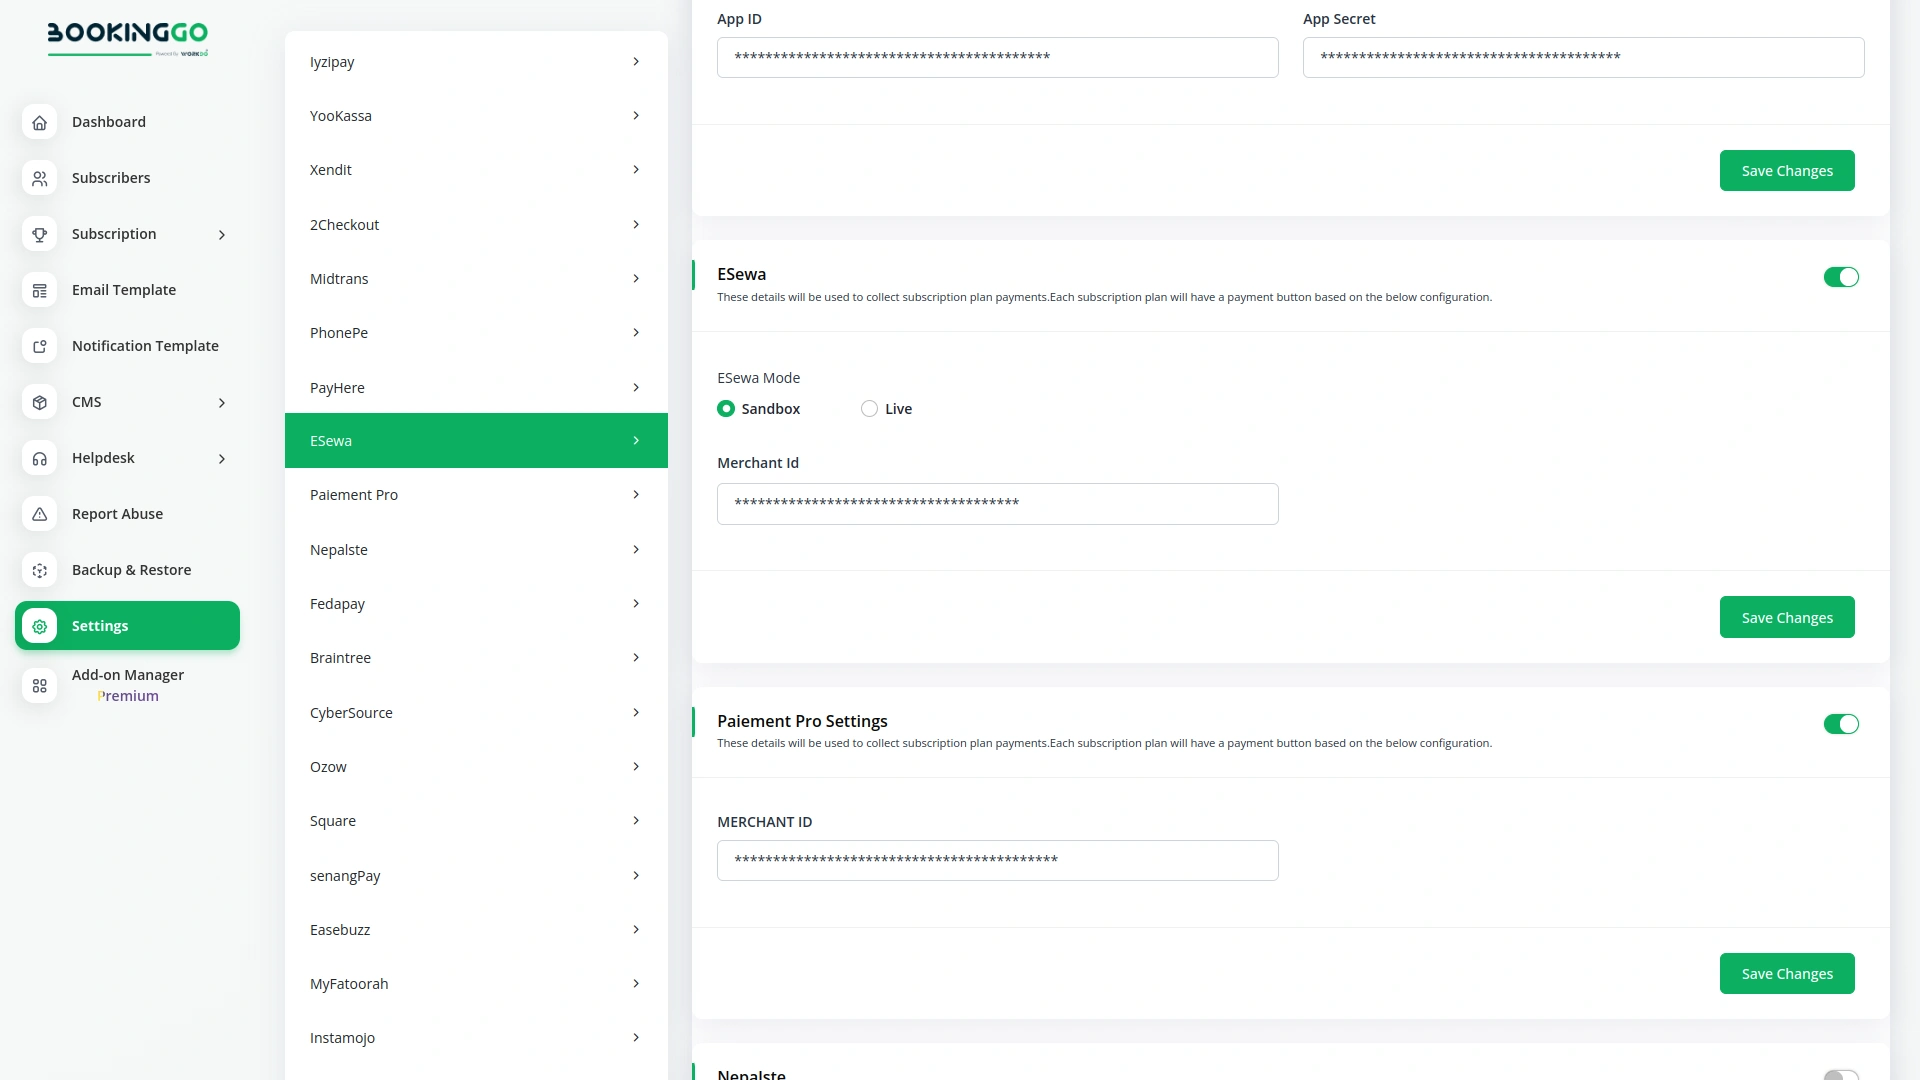Click Save Changes under ESewa settings
This screenshot has width=1920, height=1080.
point(1786,617)
